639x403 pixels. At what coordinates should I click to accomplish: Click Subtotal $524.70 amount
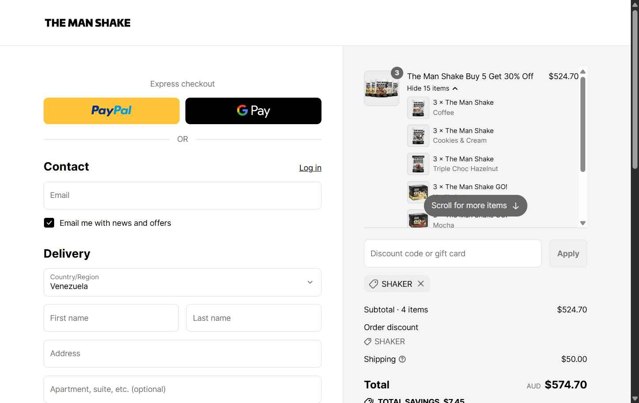tap(572, 310)
